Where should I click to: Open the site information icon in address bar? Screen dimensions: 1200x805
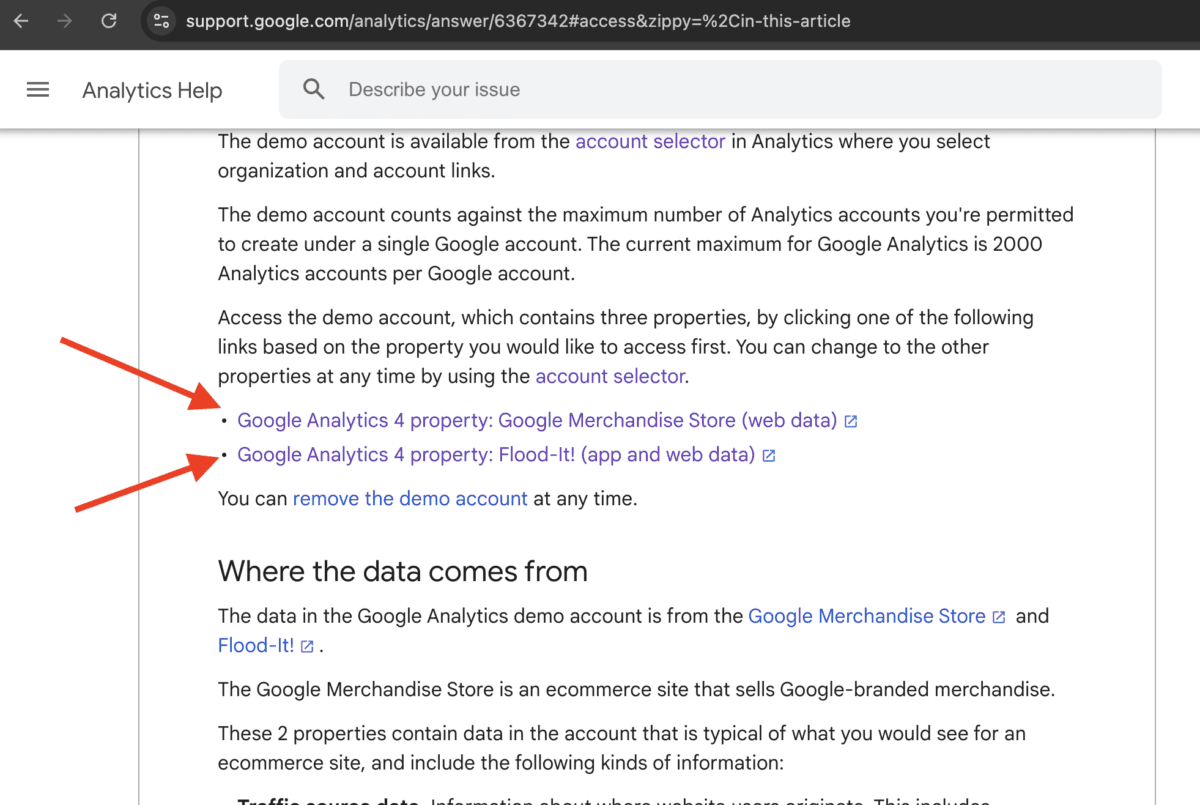[x=163, y=20]
